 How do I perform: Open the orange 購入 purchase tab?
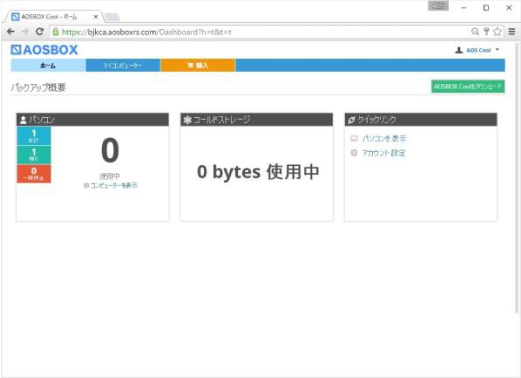point(198,65)
